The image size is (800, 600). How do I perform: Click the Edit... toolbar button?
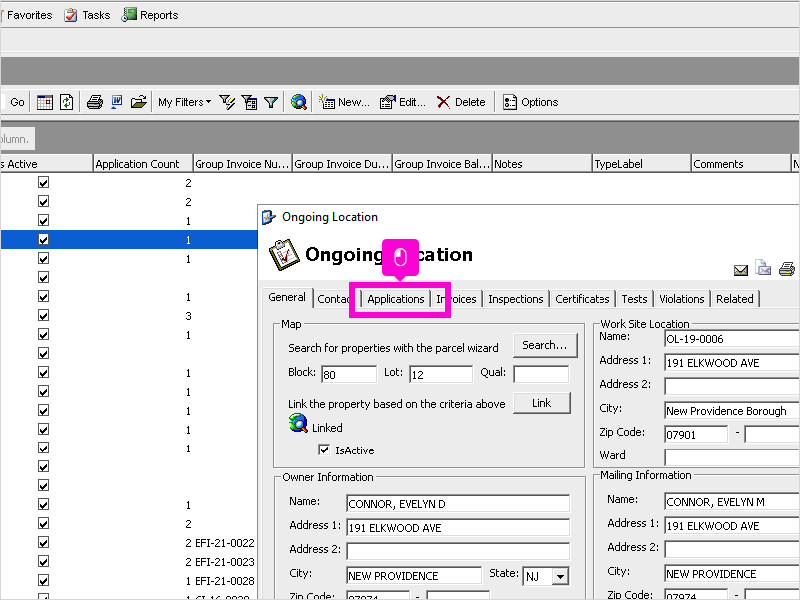(403, 102)
